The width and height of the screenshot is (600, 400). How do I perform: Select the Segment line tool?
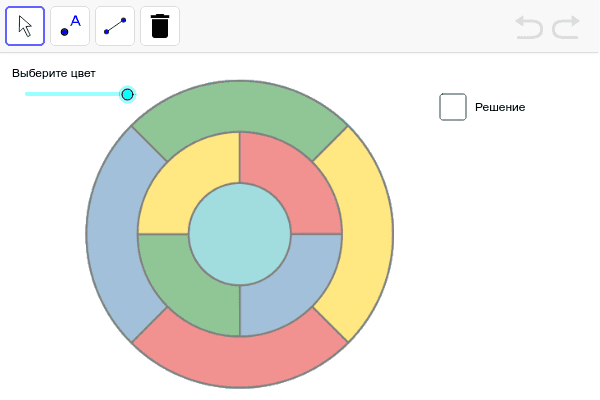click(115, 26)
